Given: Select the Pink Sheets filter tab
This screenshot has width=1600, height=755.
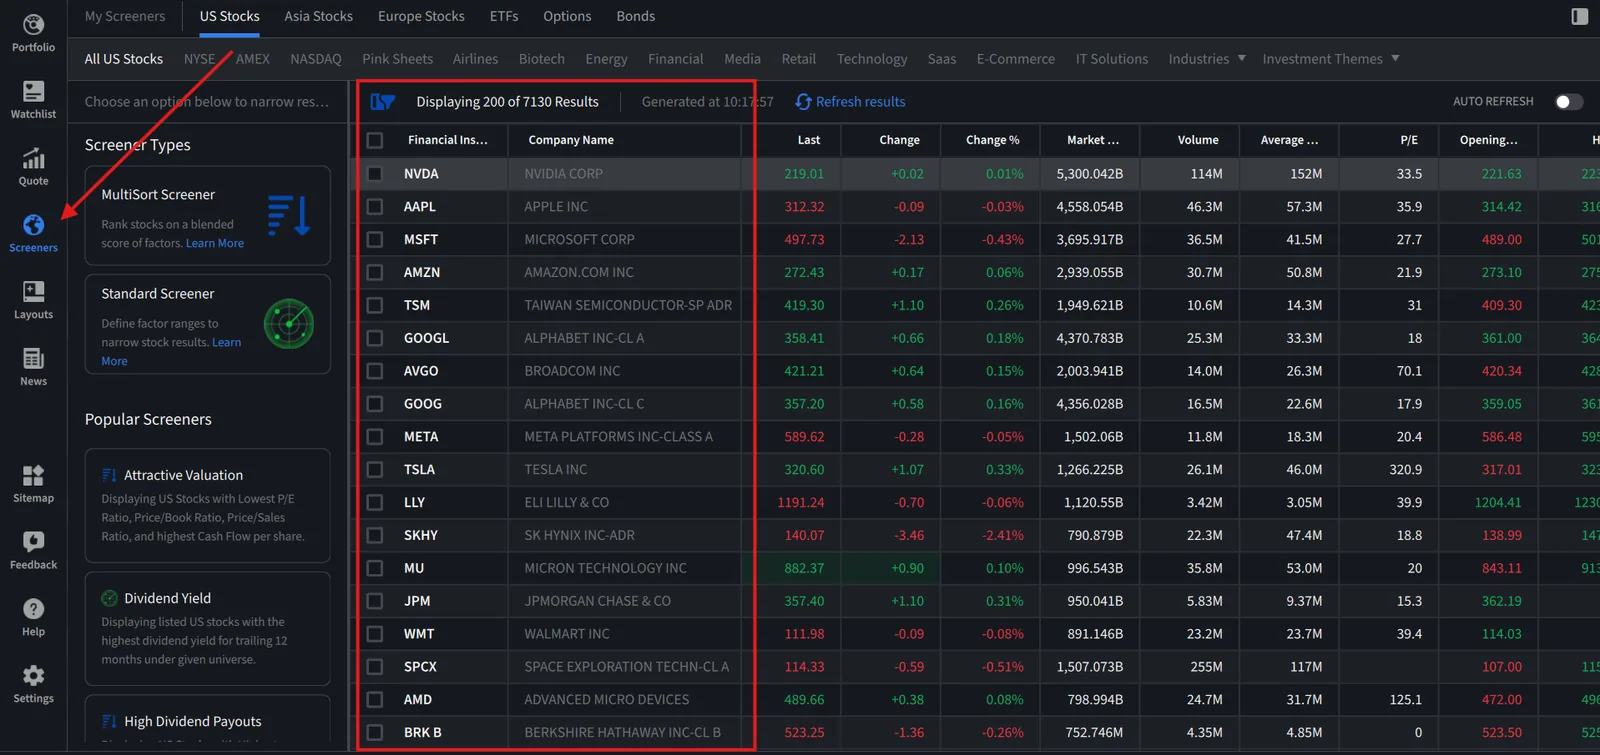Looking at the screenshot, I should 397,59.
